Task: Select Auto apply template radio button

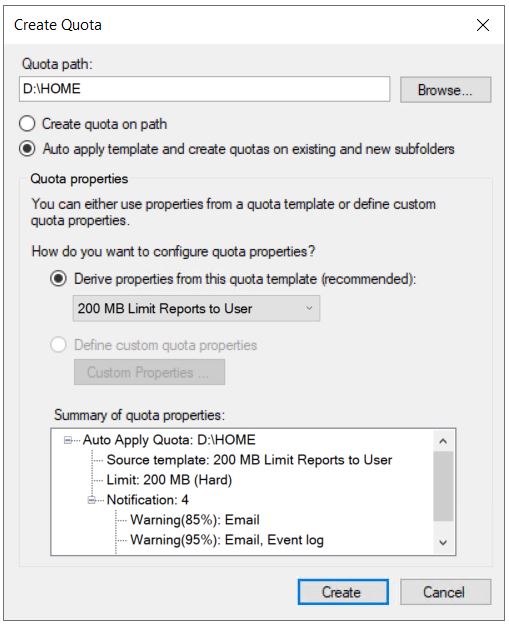Action: tap(28, 149)
